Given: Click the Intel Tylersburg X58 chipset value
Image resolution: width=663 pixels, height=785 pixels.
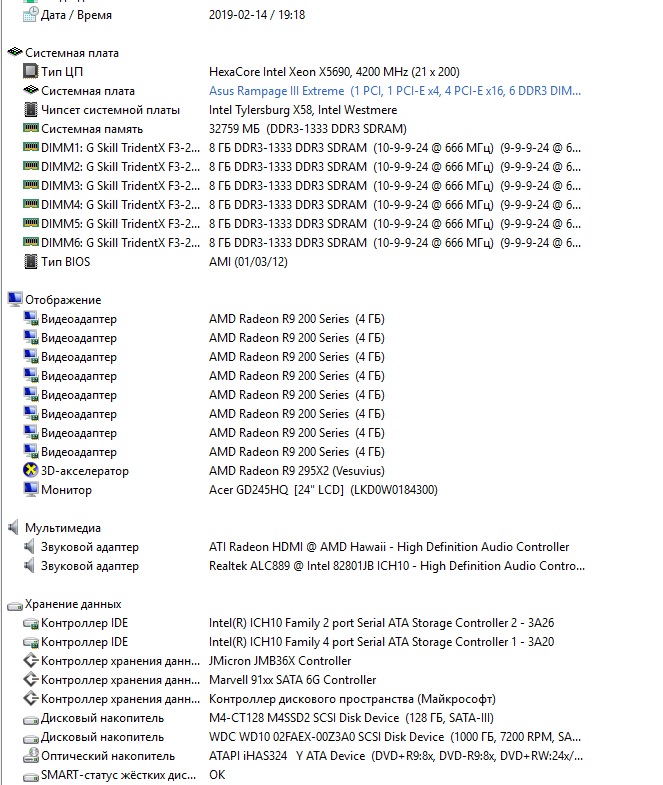Looking at the screenshot, I should (303, 110).
